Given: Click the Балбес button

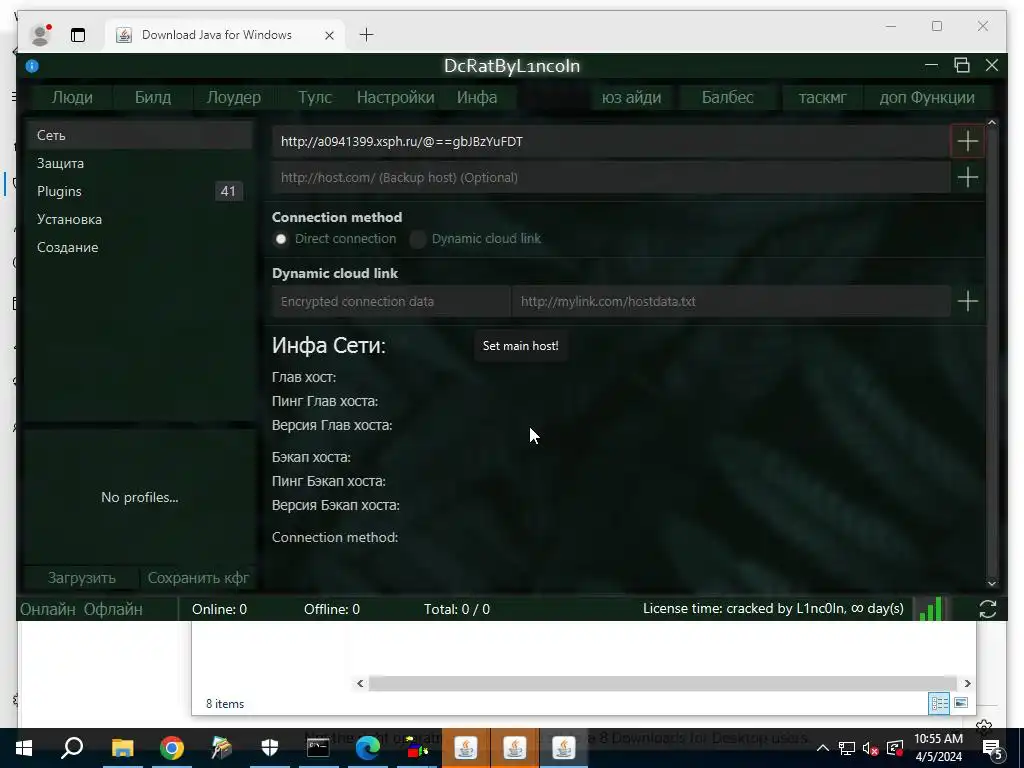Looking at the screenshot, I should 728,97.
